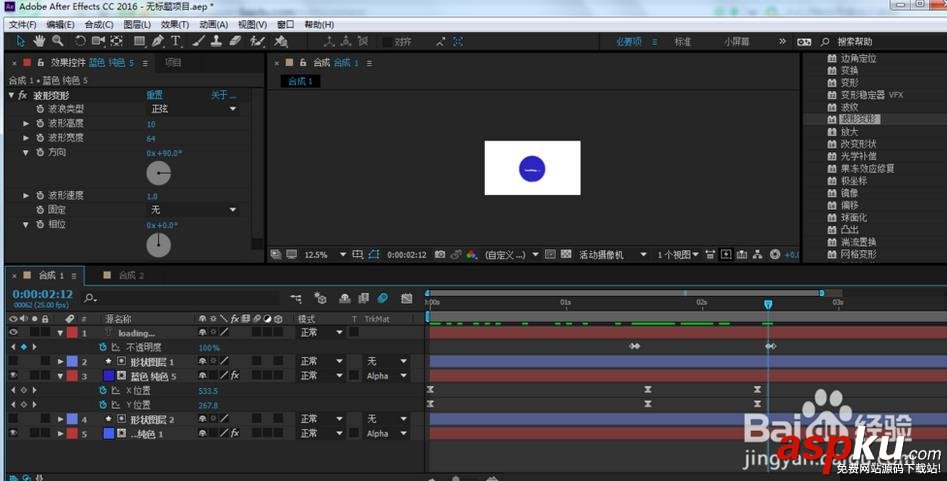Screen dimensions: 947x481
Task: Toggle the shy layers icon in timeline
Action: (345, 298)
